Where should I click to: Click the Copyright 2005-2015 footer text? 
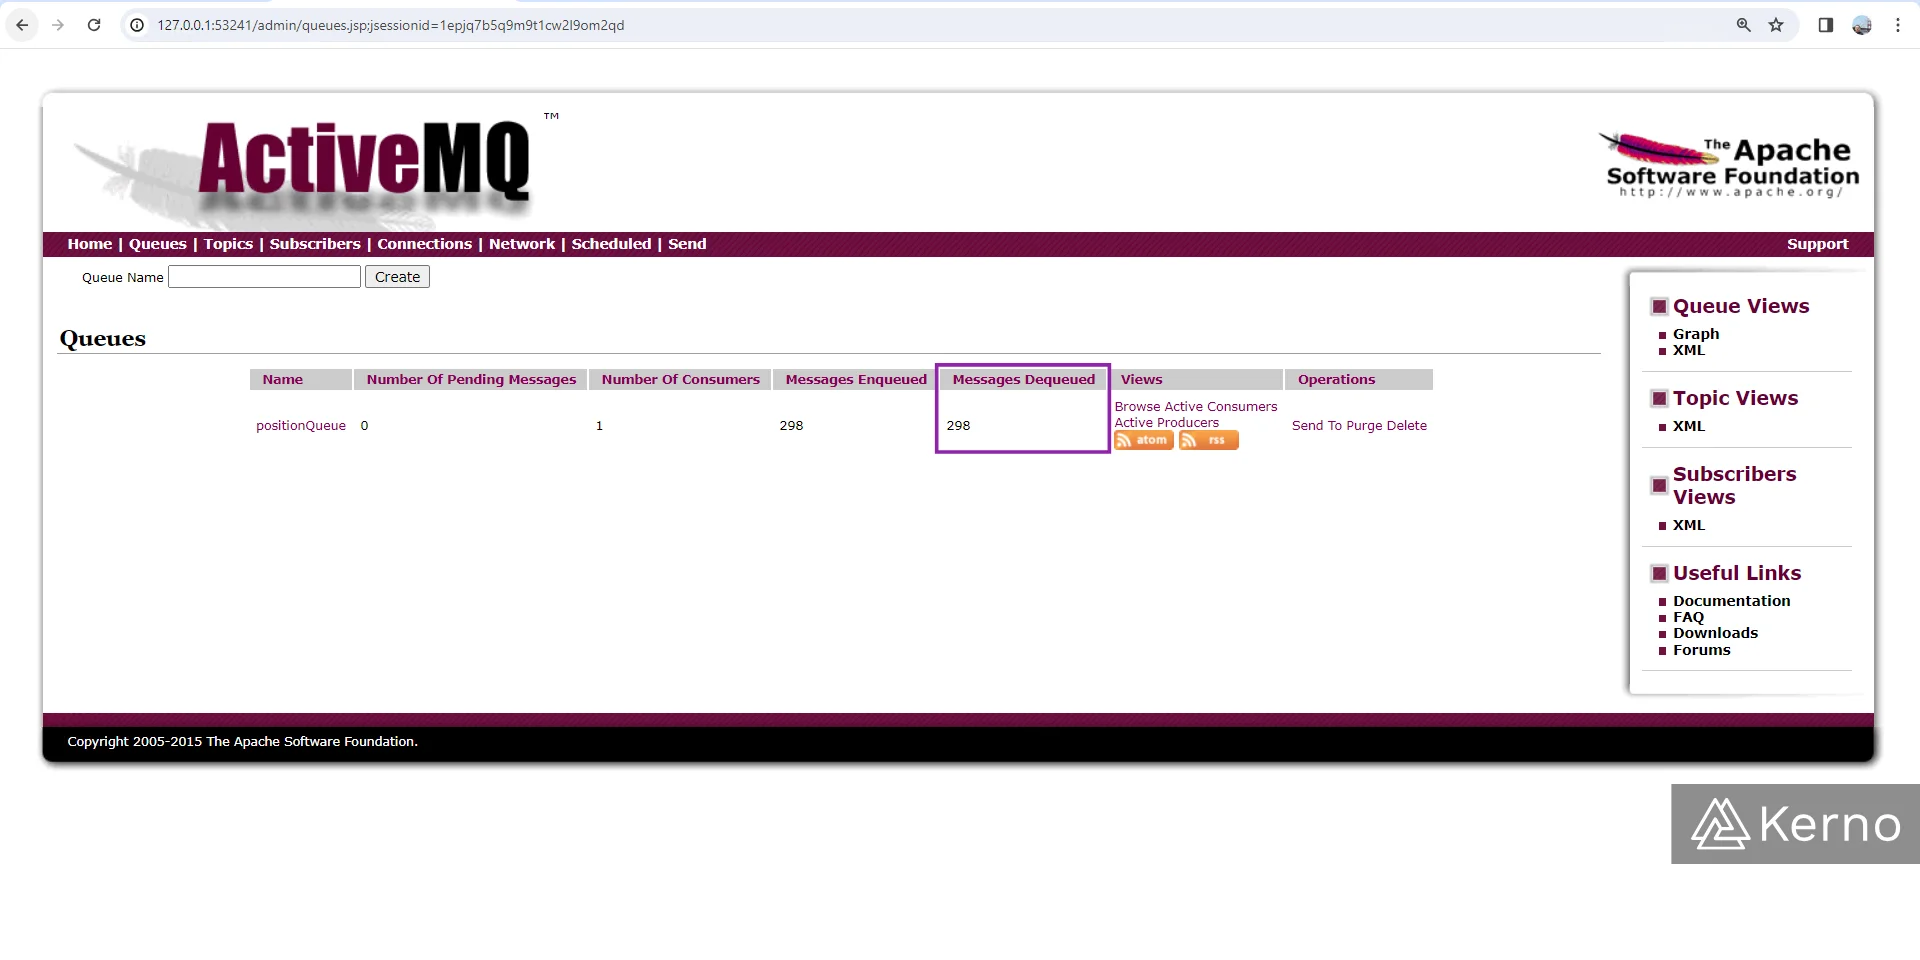tap(243, 742)
